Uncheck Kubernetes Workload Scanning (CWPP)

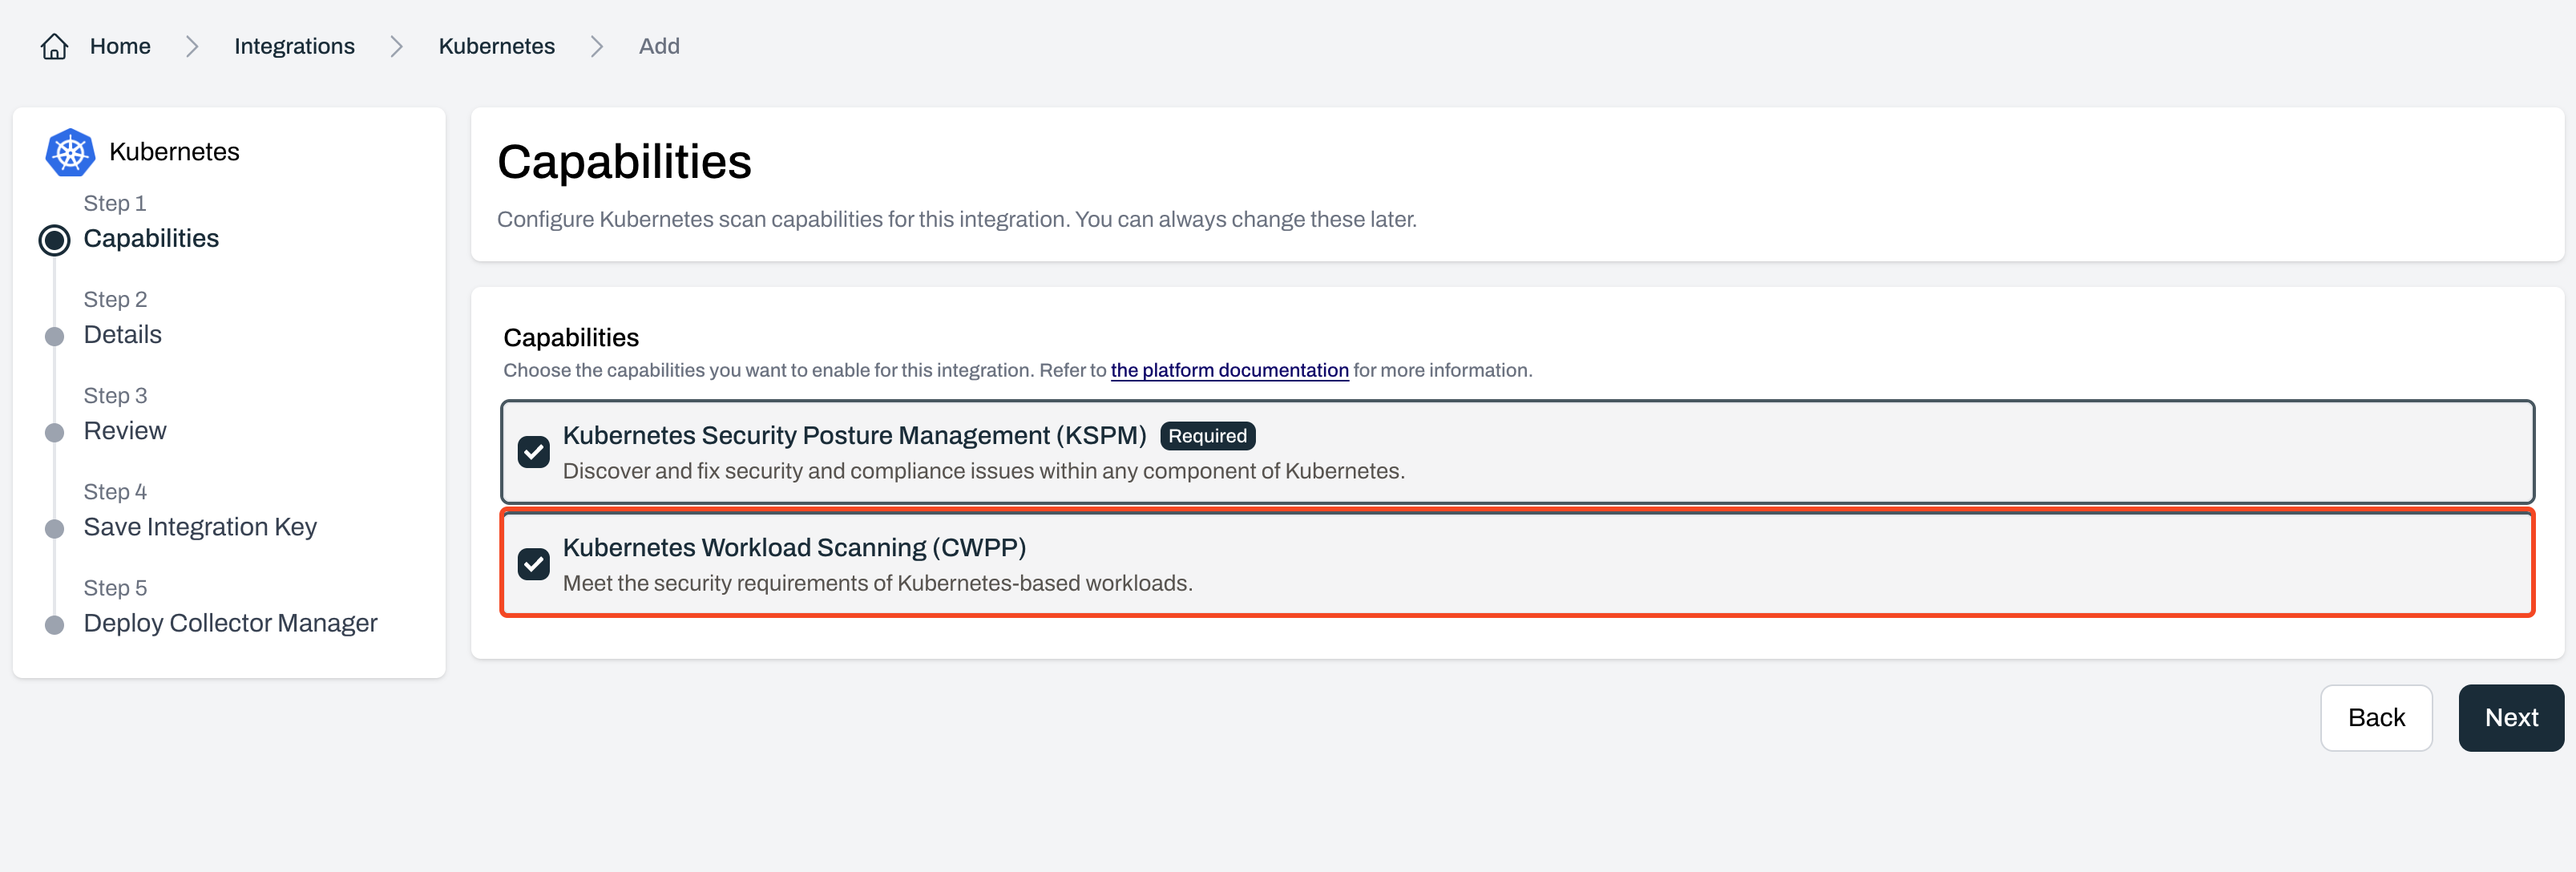[x=534, y=564]
